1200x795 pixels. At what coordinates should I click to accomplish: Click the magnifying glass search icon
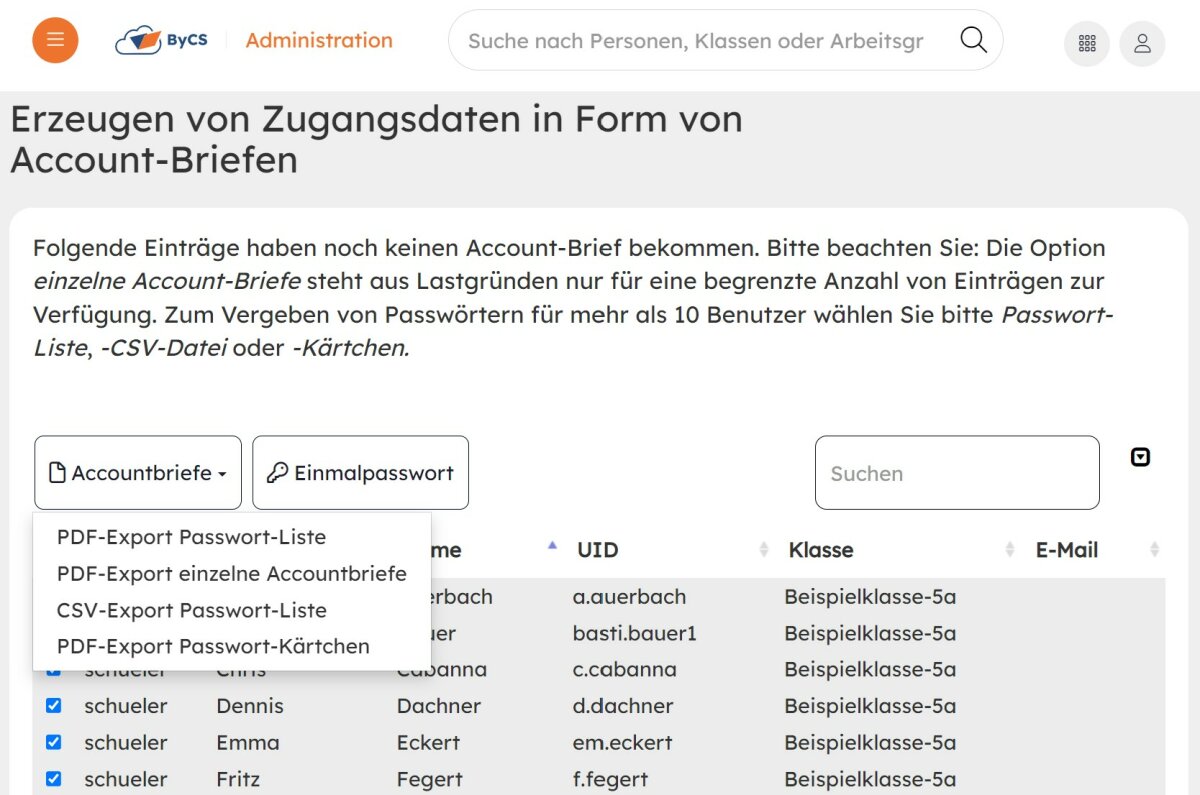tap(973, 40)
